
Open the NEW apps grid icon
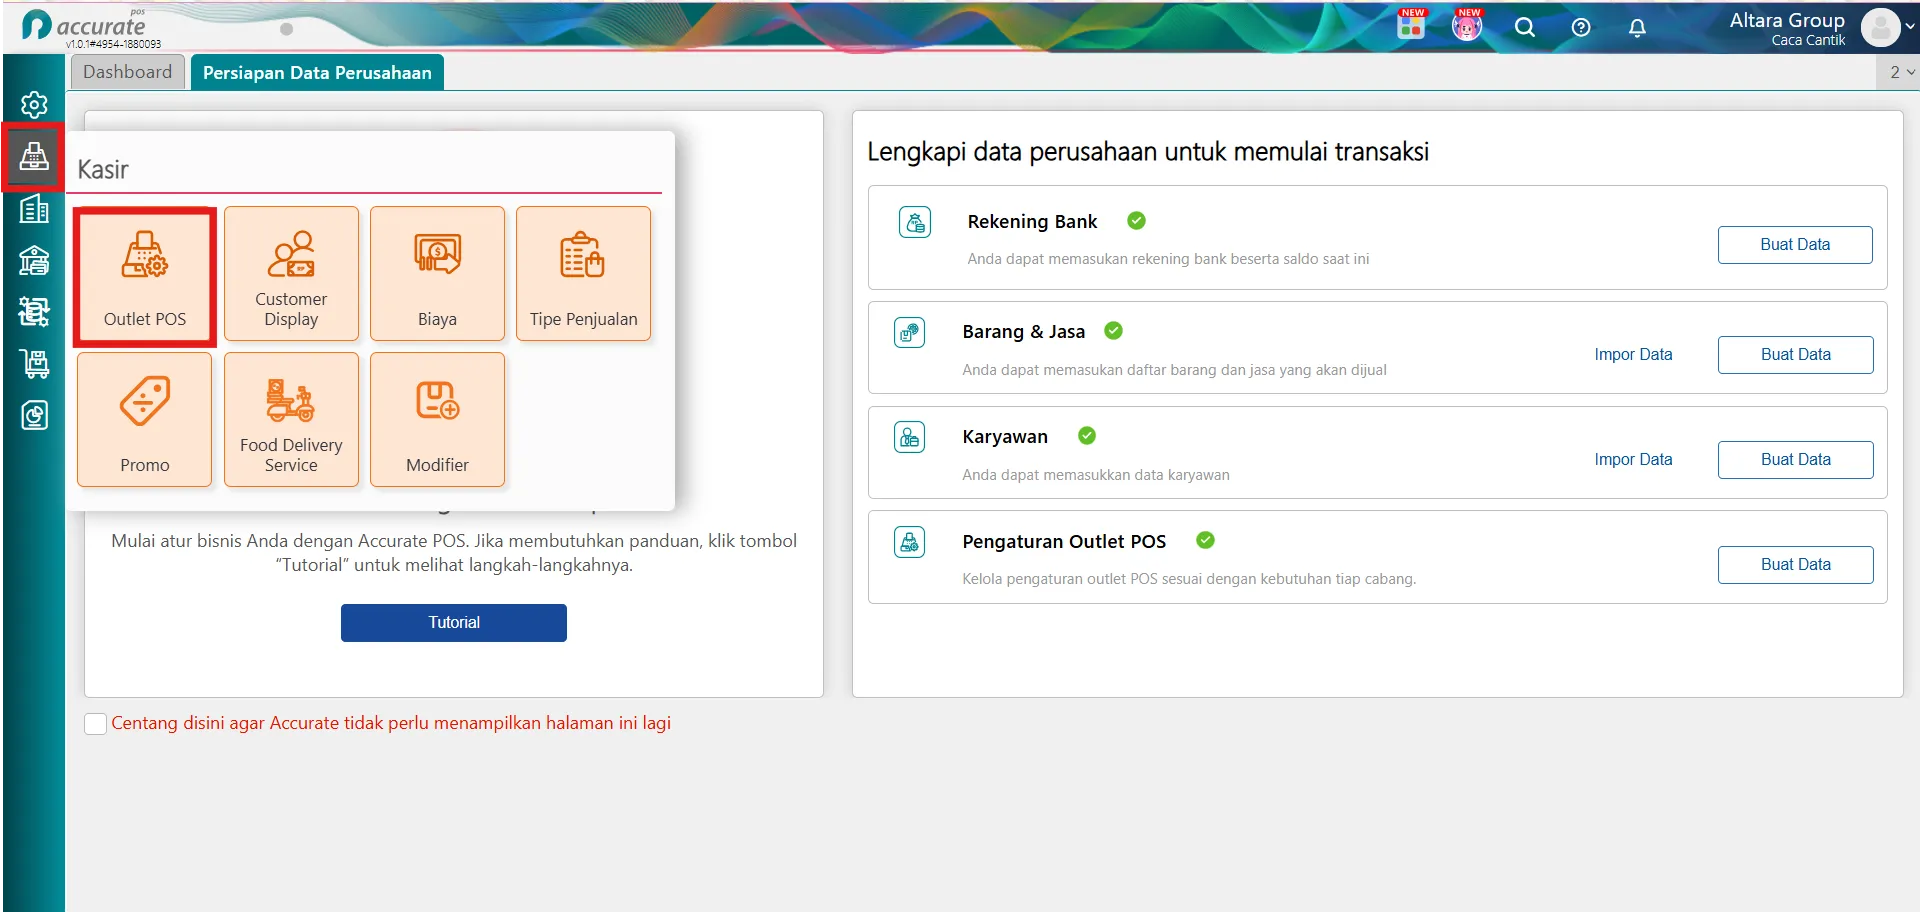[1411, 25]
